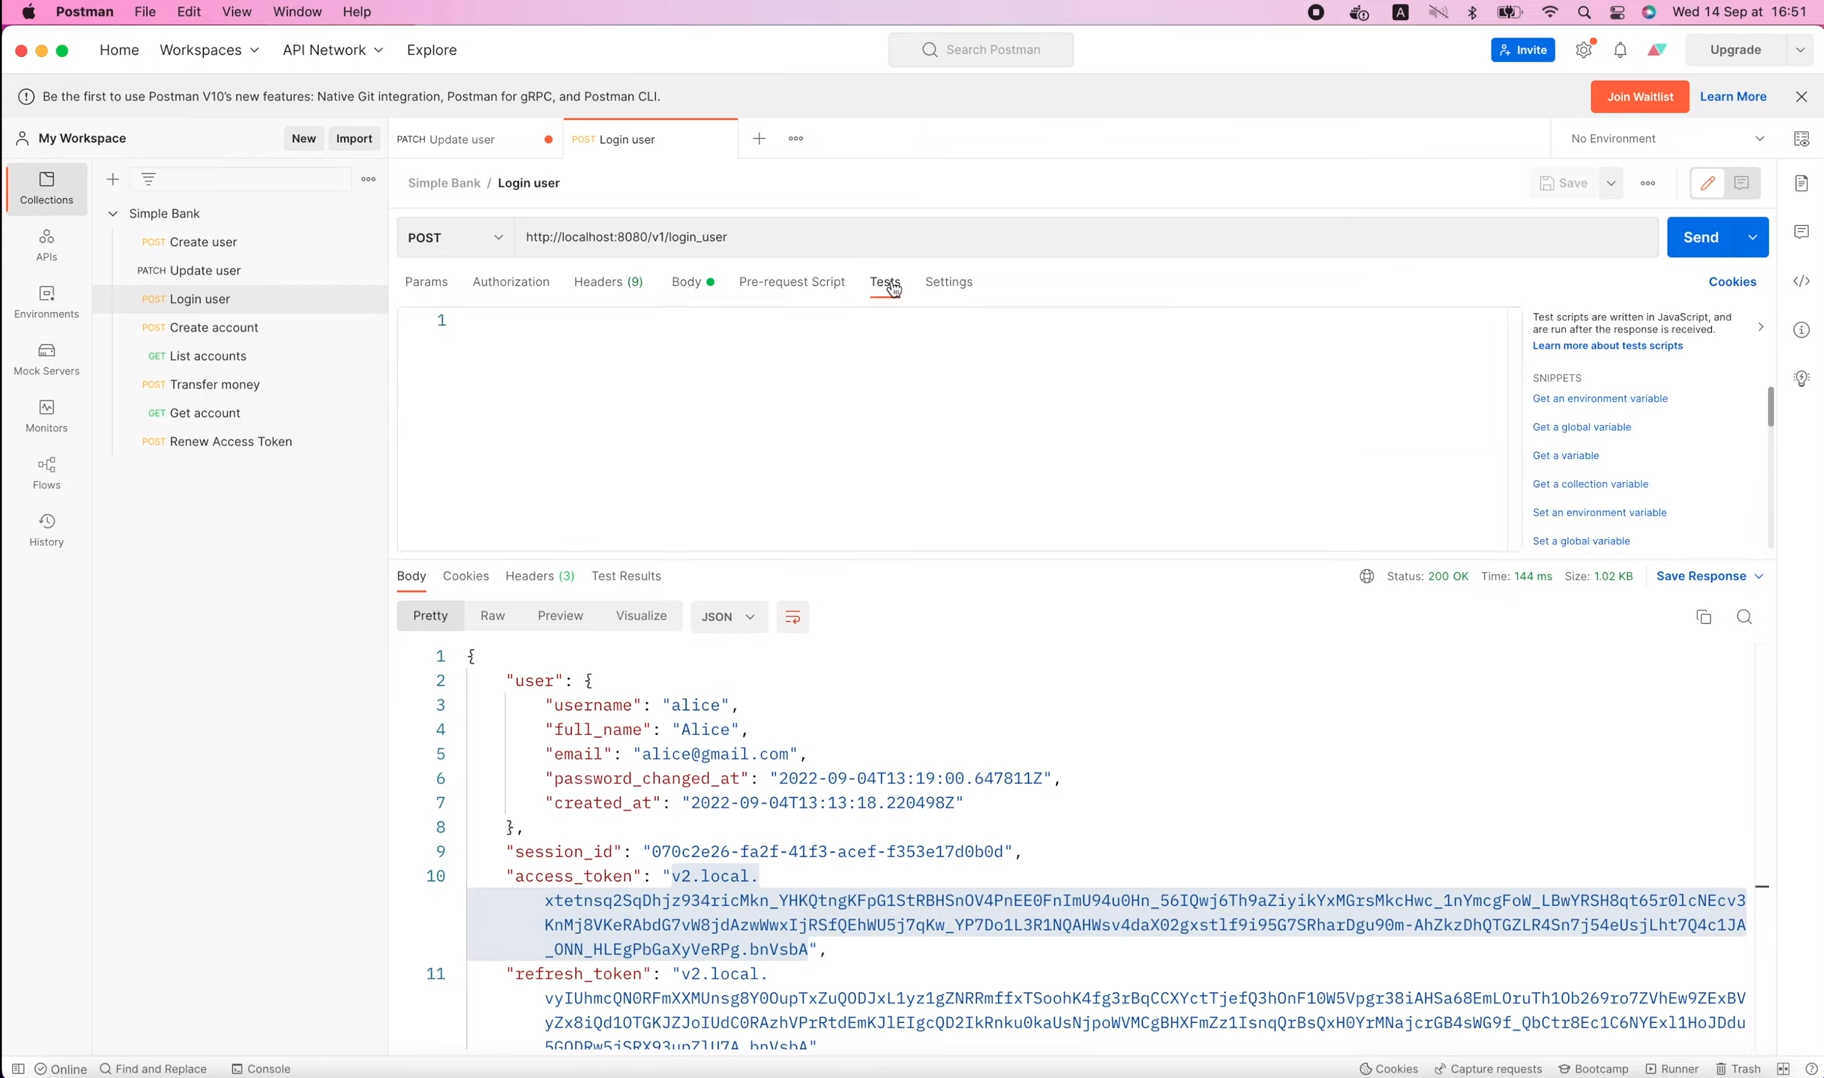This screenshot has height=1078, width=1824.
Task: Select Visualize response view
Action: pos(641,616)
